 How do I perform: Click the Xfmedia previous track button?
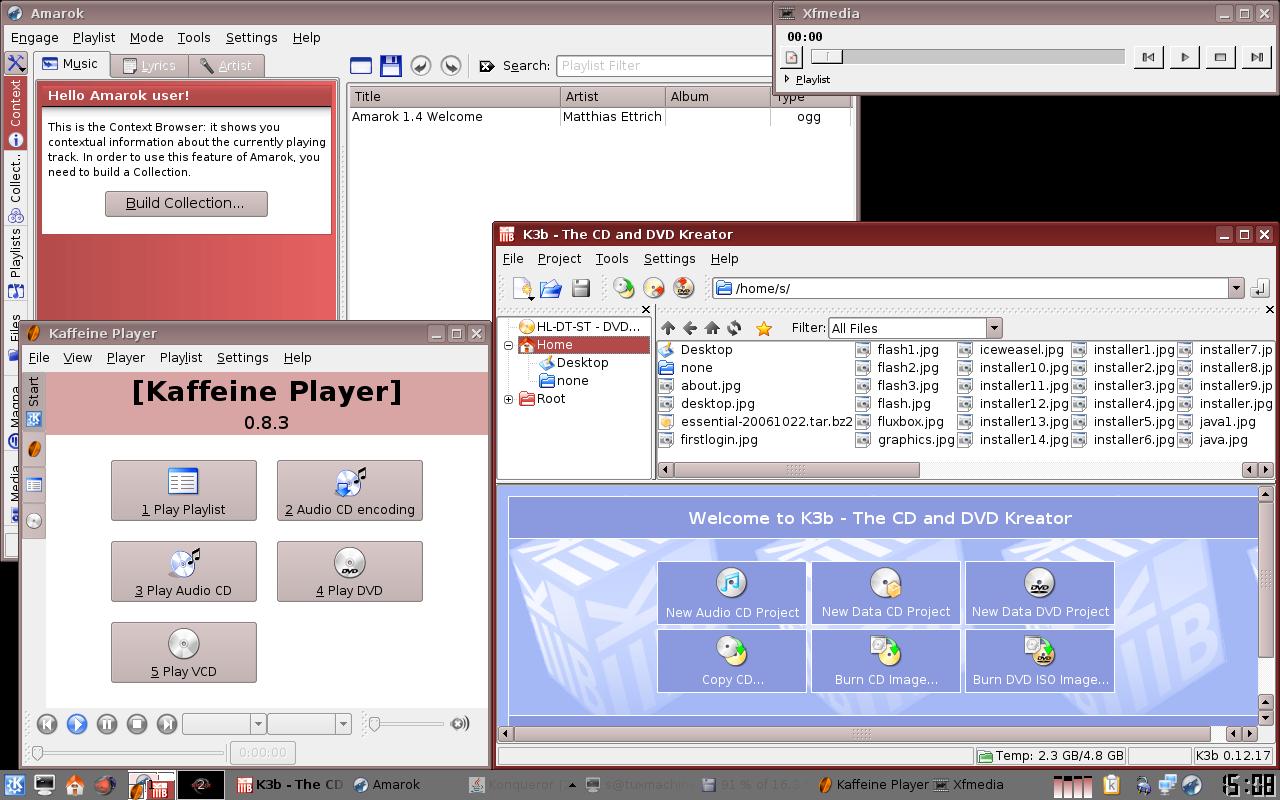coord(1148,58)
